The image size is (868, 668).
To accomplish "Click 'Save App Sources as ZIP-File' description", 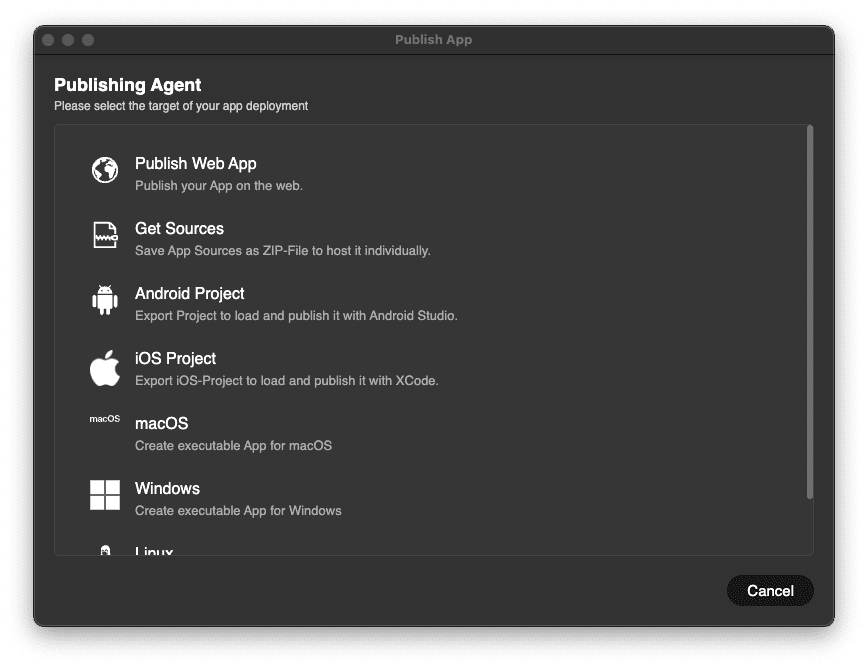I will [x=282, y=251].
